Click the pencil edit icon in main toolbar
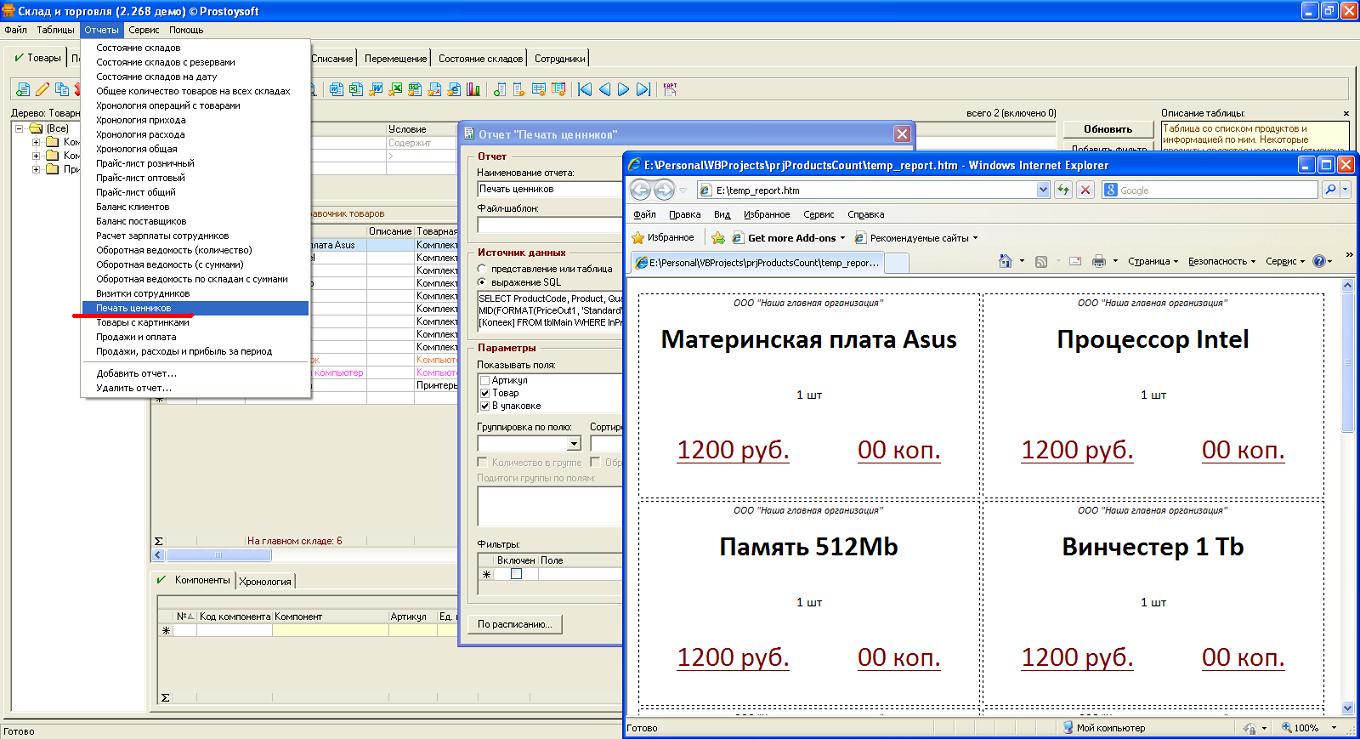The image size is (1360, 739). click(42, 89)
